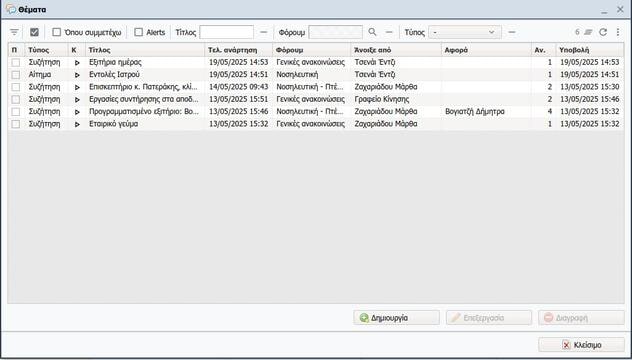The image size is (632, 360).
Task: Click the Θέματα speech bubble window icon
Action: click(11, 9)
